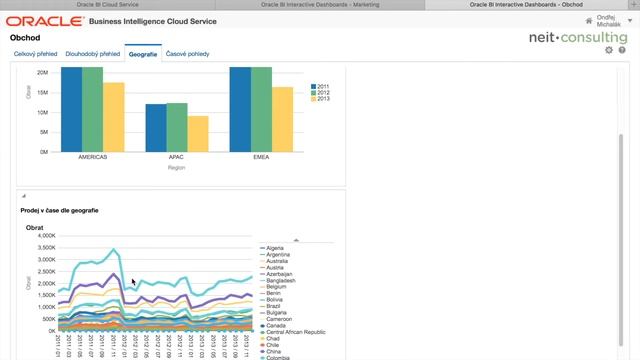
Task: Click the Azerbaijan legend entry
Action: coord(276,274)
